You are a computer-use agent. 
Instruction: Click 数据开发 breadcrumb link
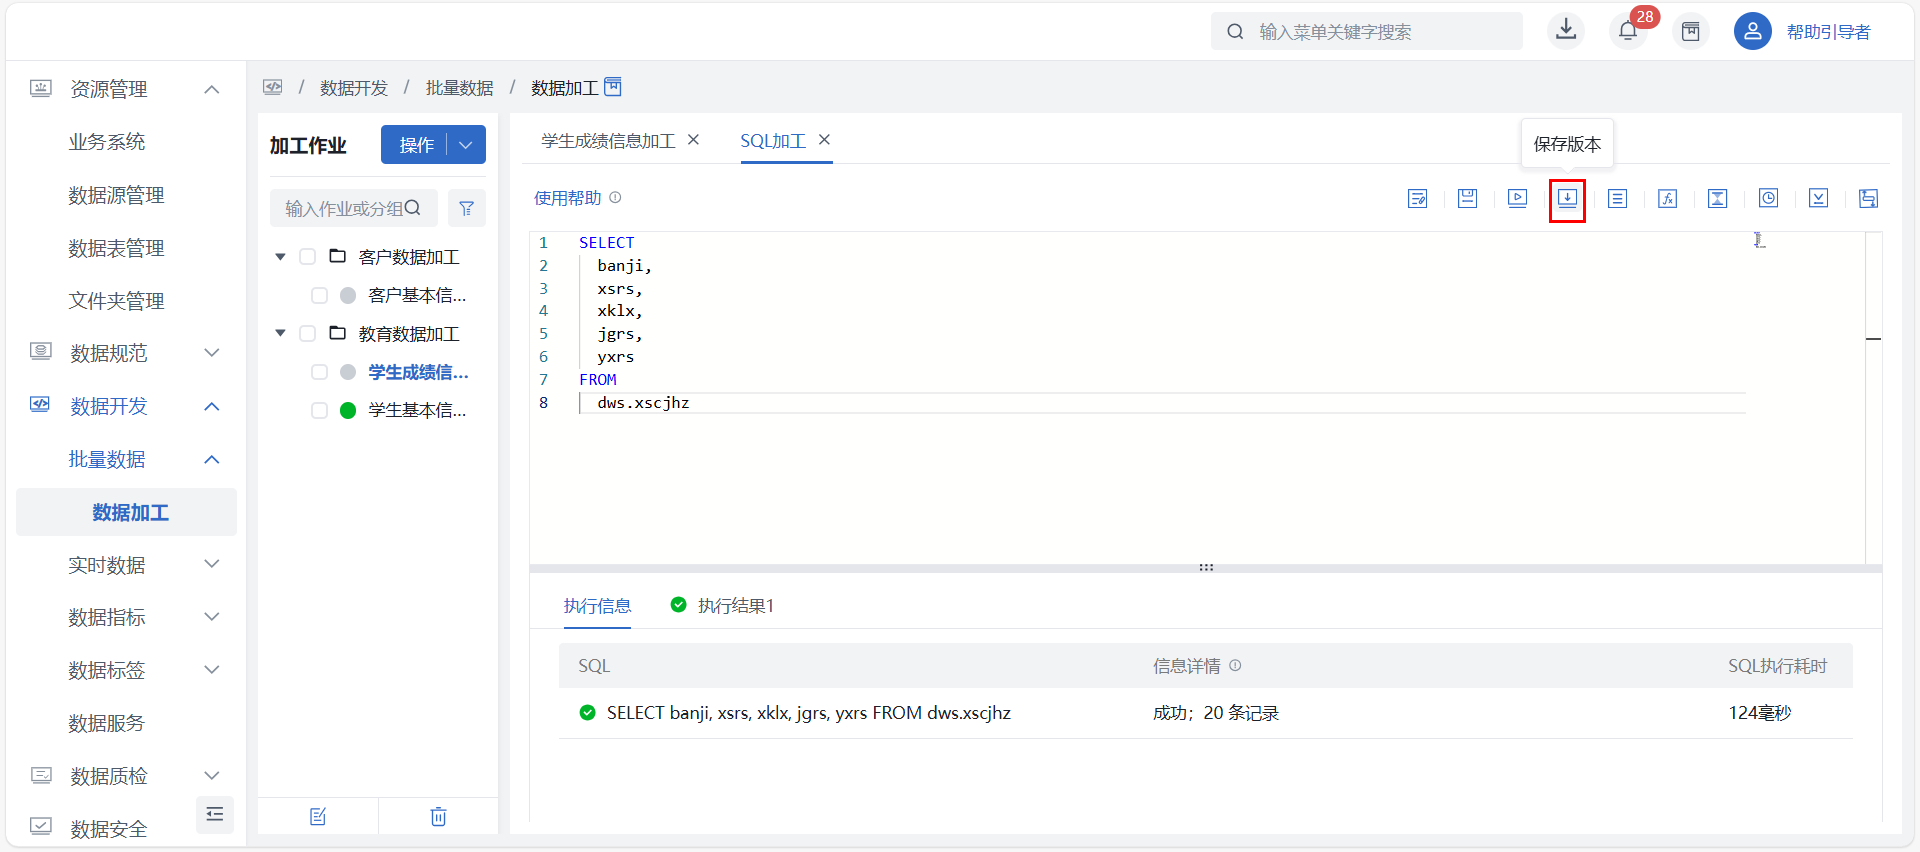353,88
